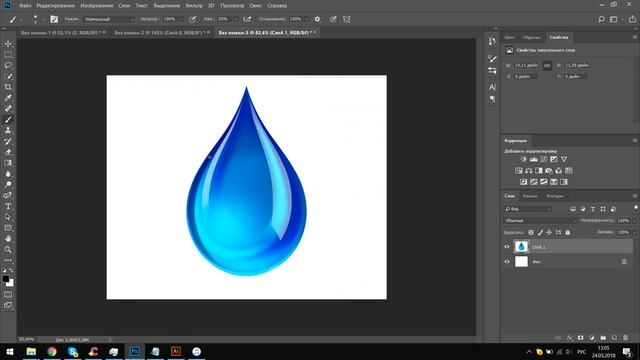
Task: Select the Eyedropper tool
Action: click(x=8, y=98)
